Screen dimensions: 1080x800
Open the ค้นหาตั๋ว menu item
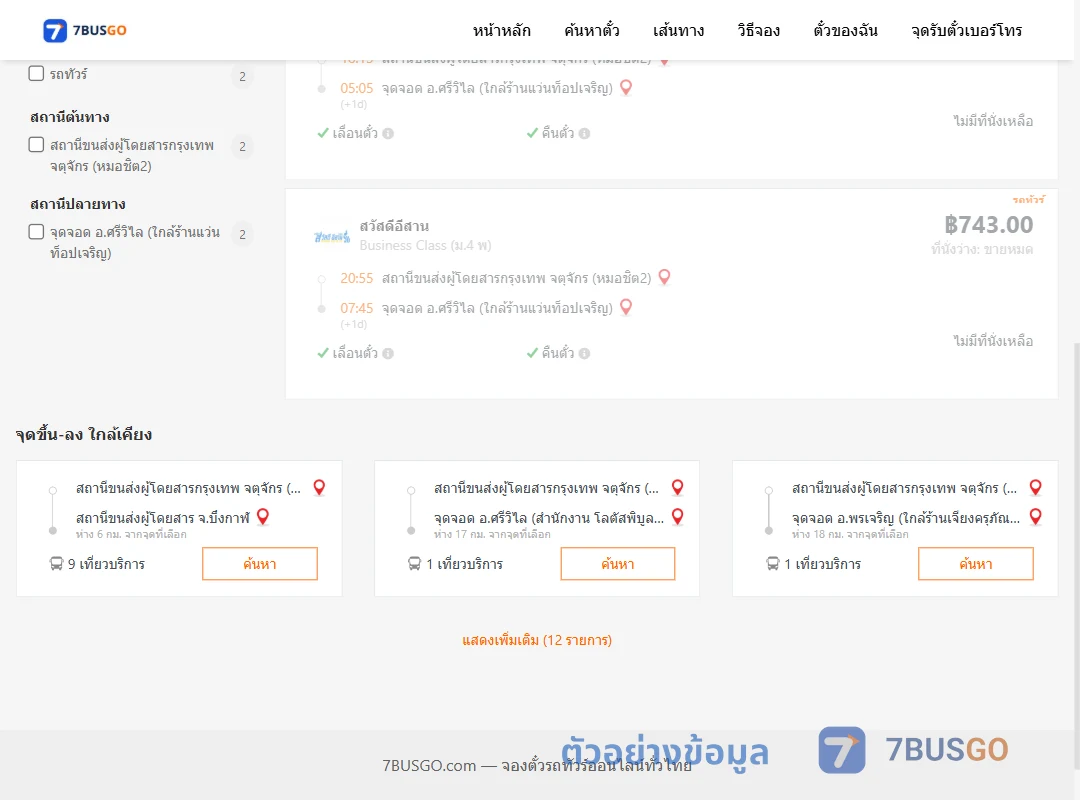tap(592, 30)
